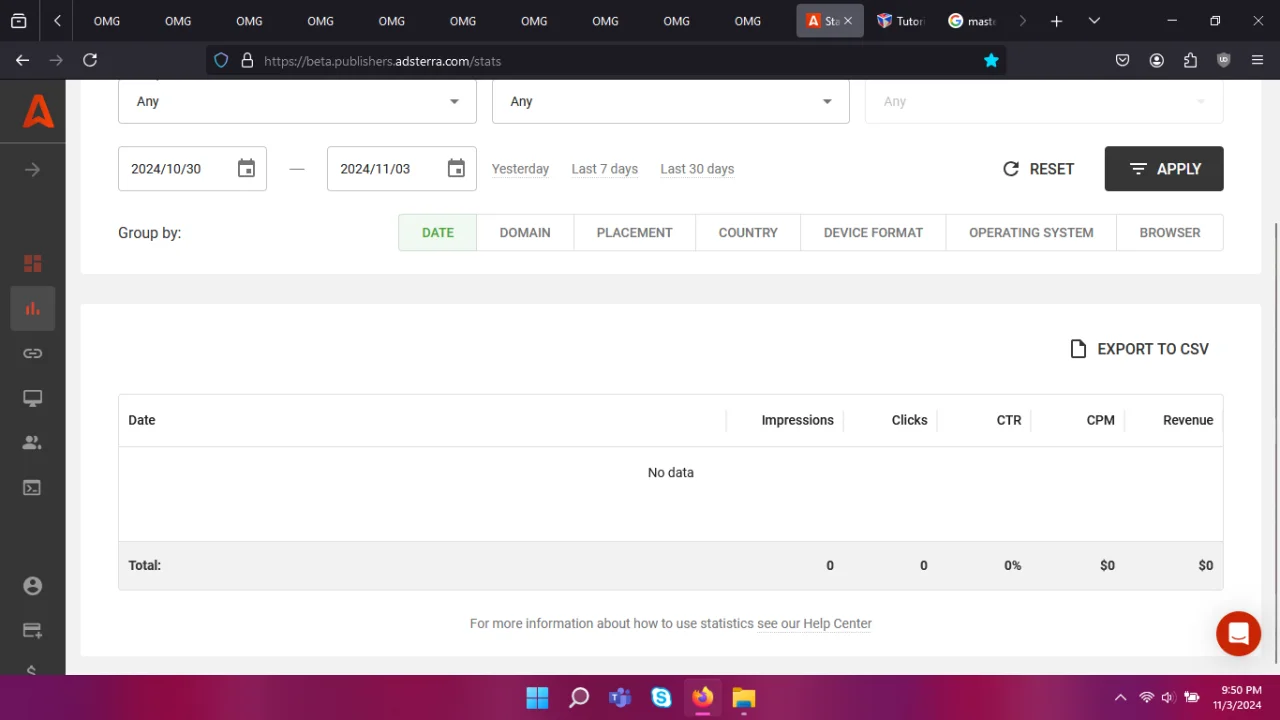Open the live chat support bubble
Viewport: 1280px width, 720px height.
(1238, 634)
